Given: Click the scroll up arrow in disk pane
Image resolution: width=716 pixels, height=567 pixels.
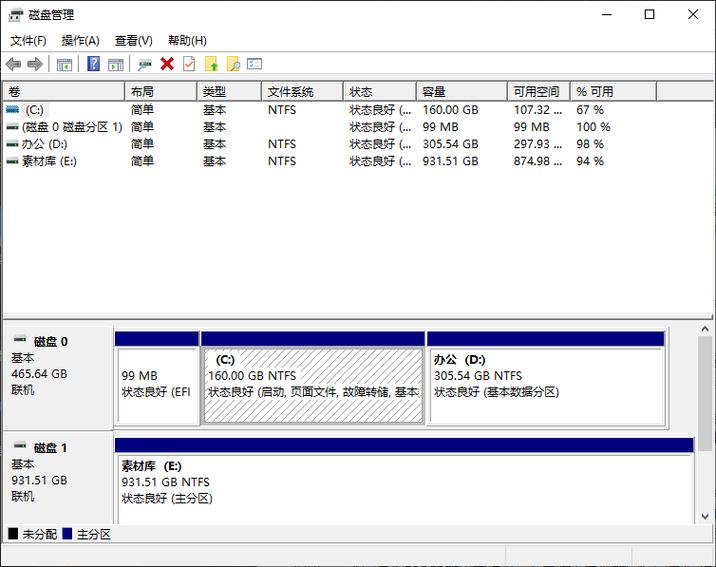Looking at the screenshot, I should click(x=705, y=329).
